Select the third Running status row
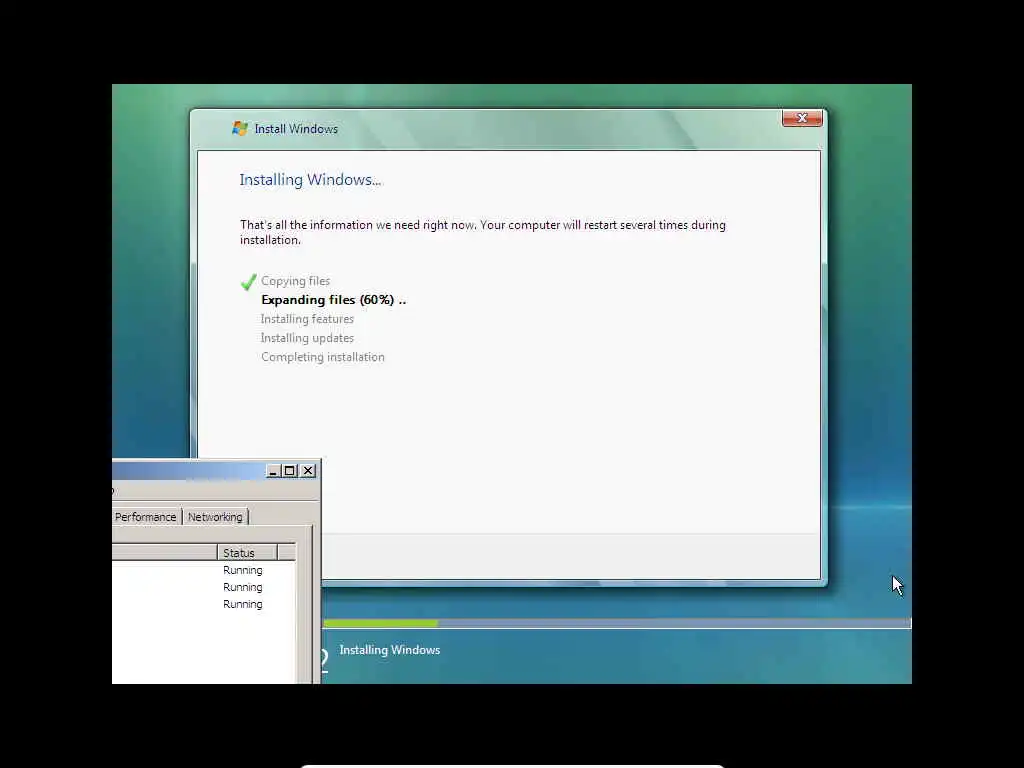Image resolution: width=1024 pixels, height=768 pixels. (x=242, y=604)
